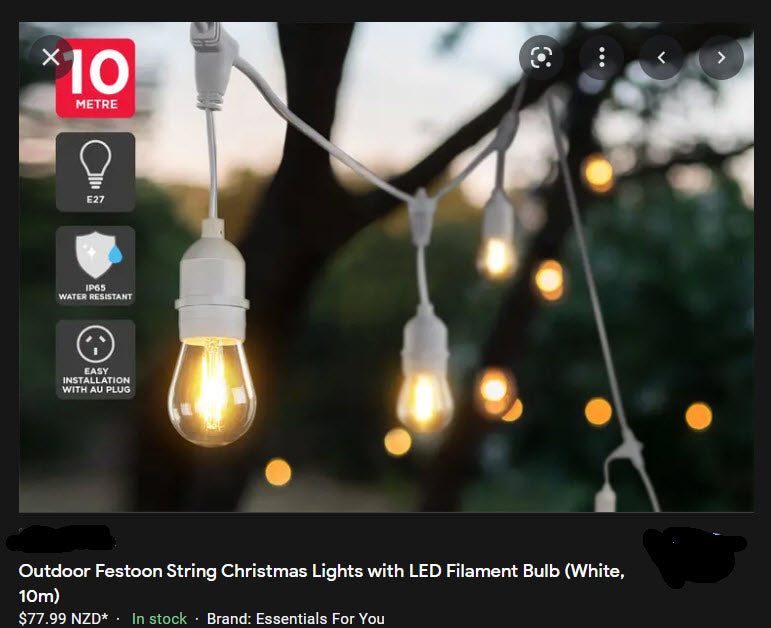Click the middle hanging bulb in photo
Image resolution: width=771 pixels, height=628 pixels.
(424, 401)
